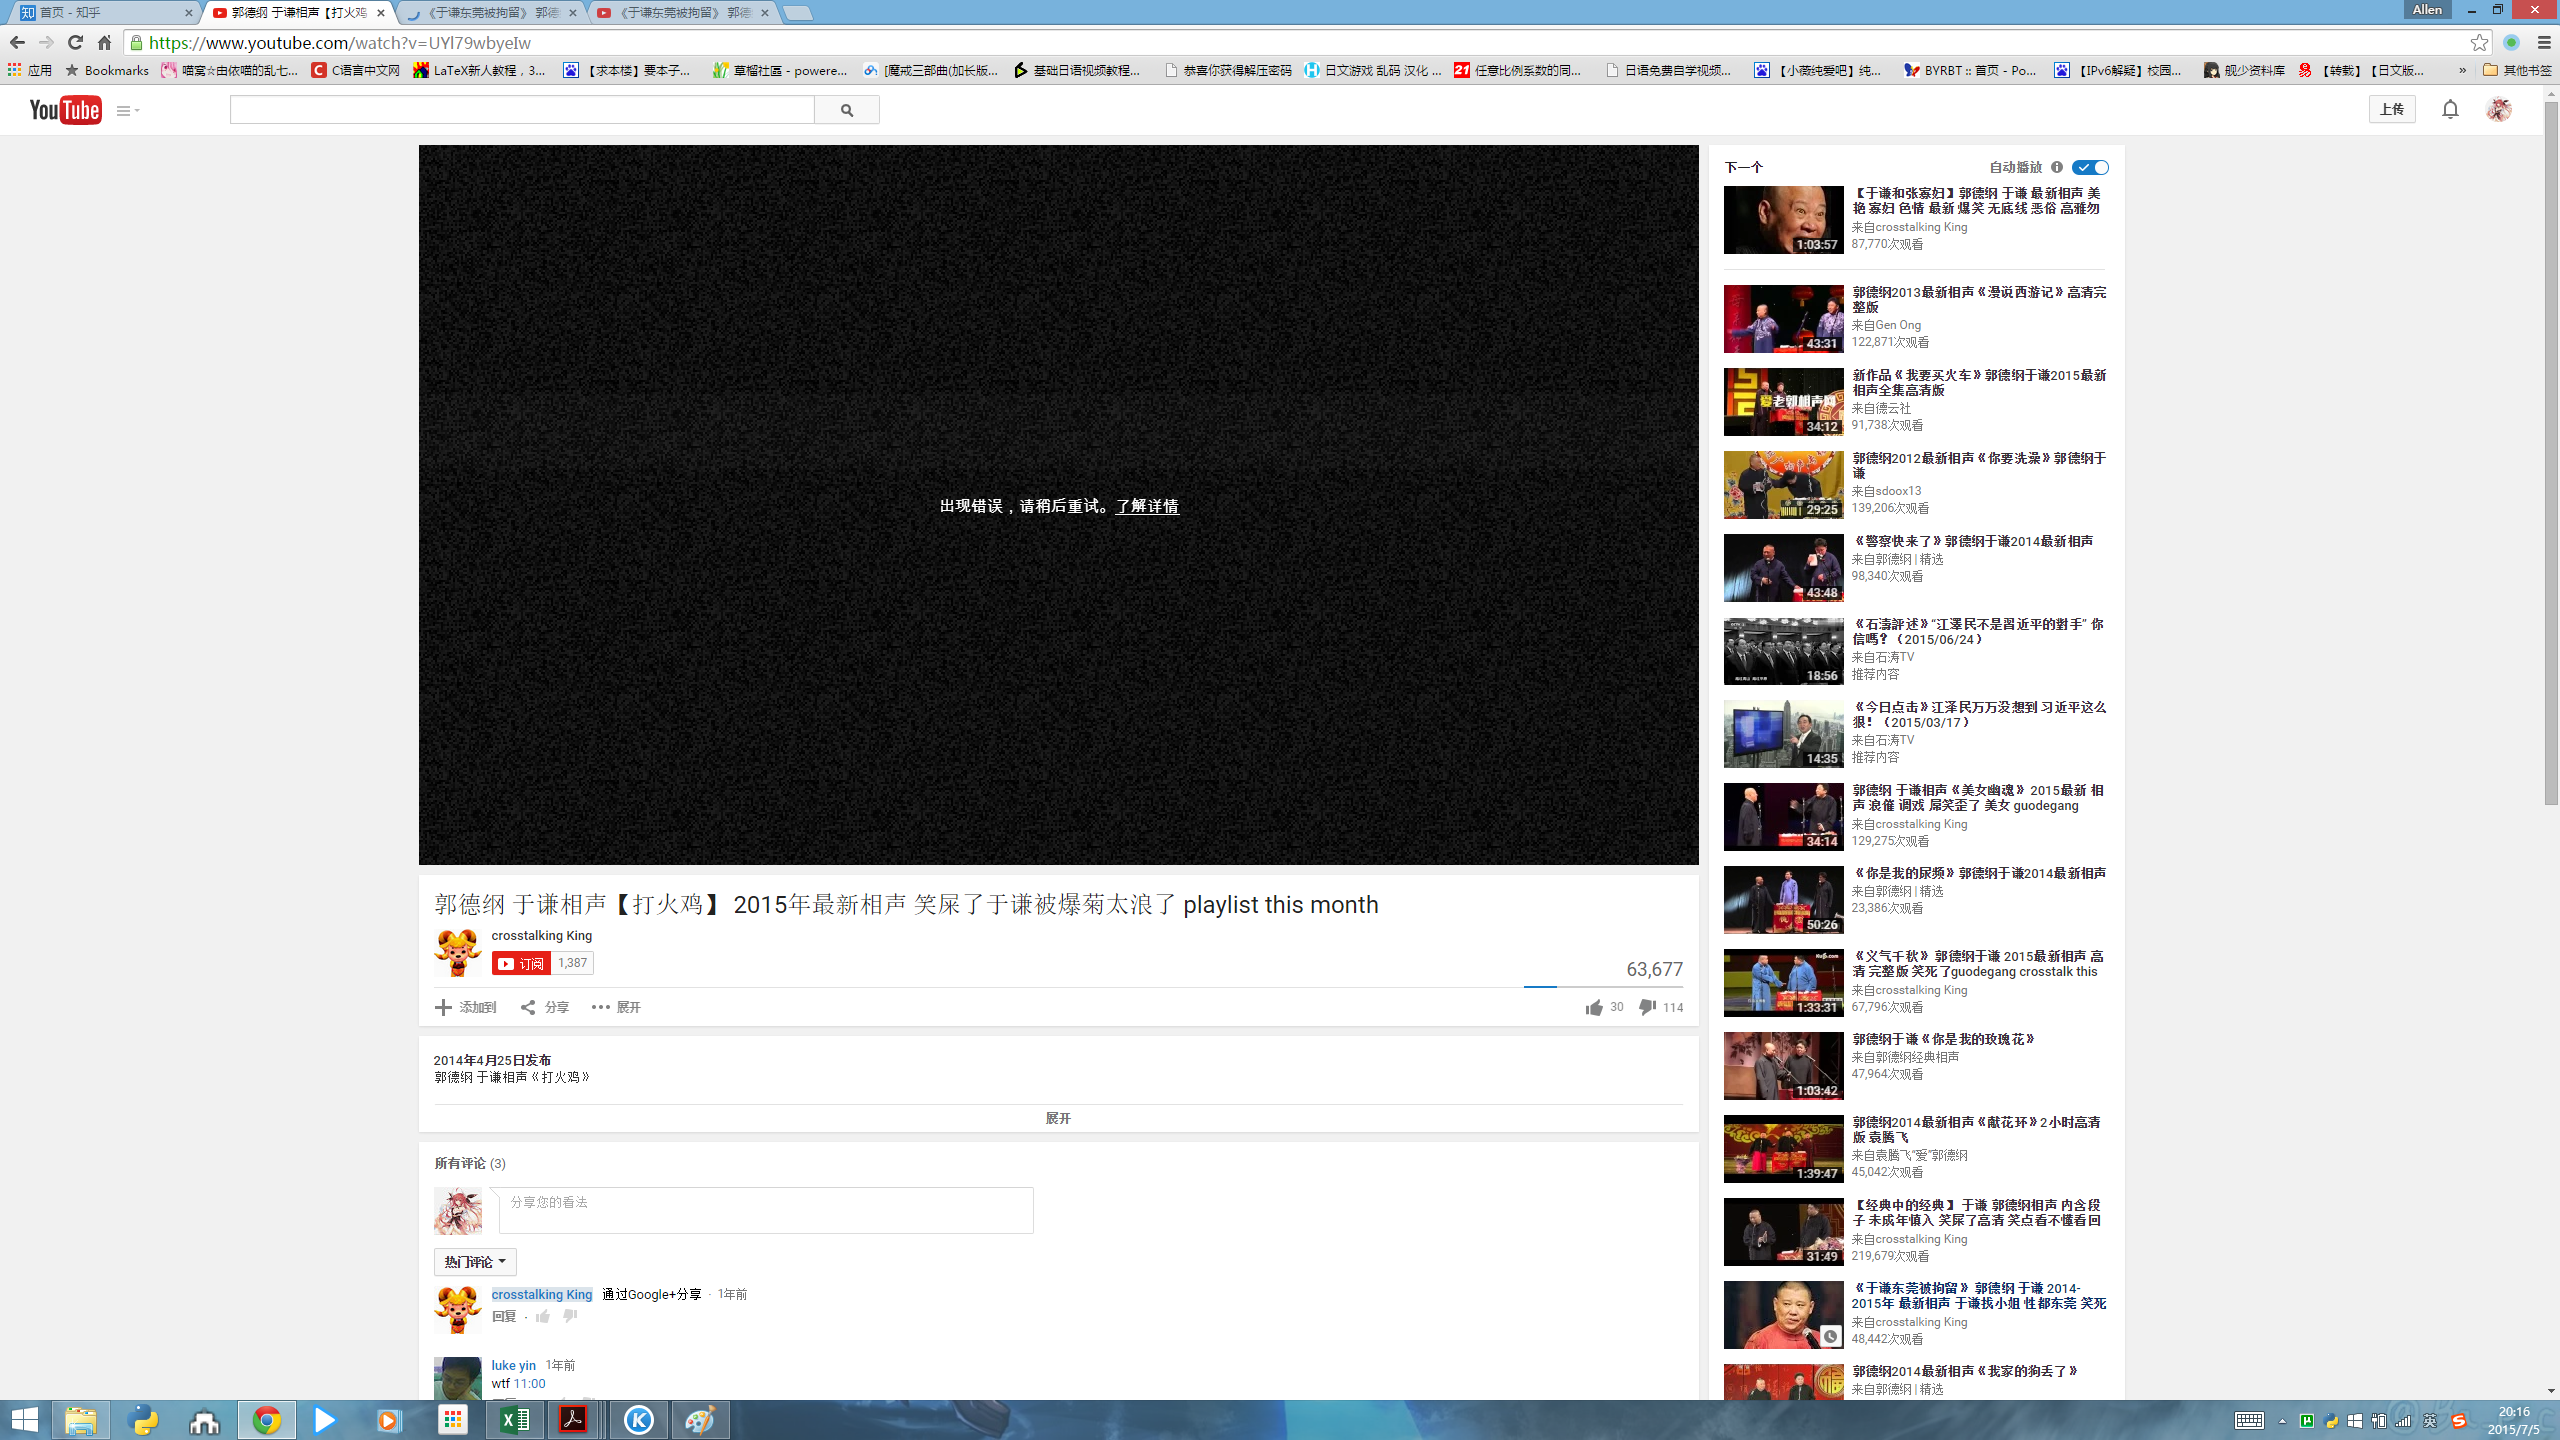Toggle the autoplay switch 自动播放
This screenshot has width=2560, height=1440.
(x=2090, y=167)
